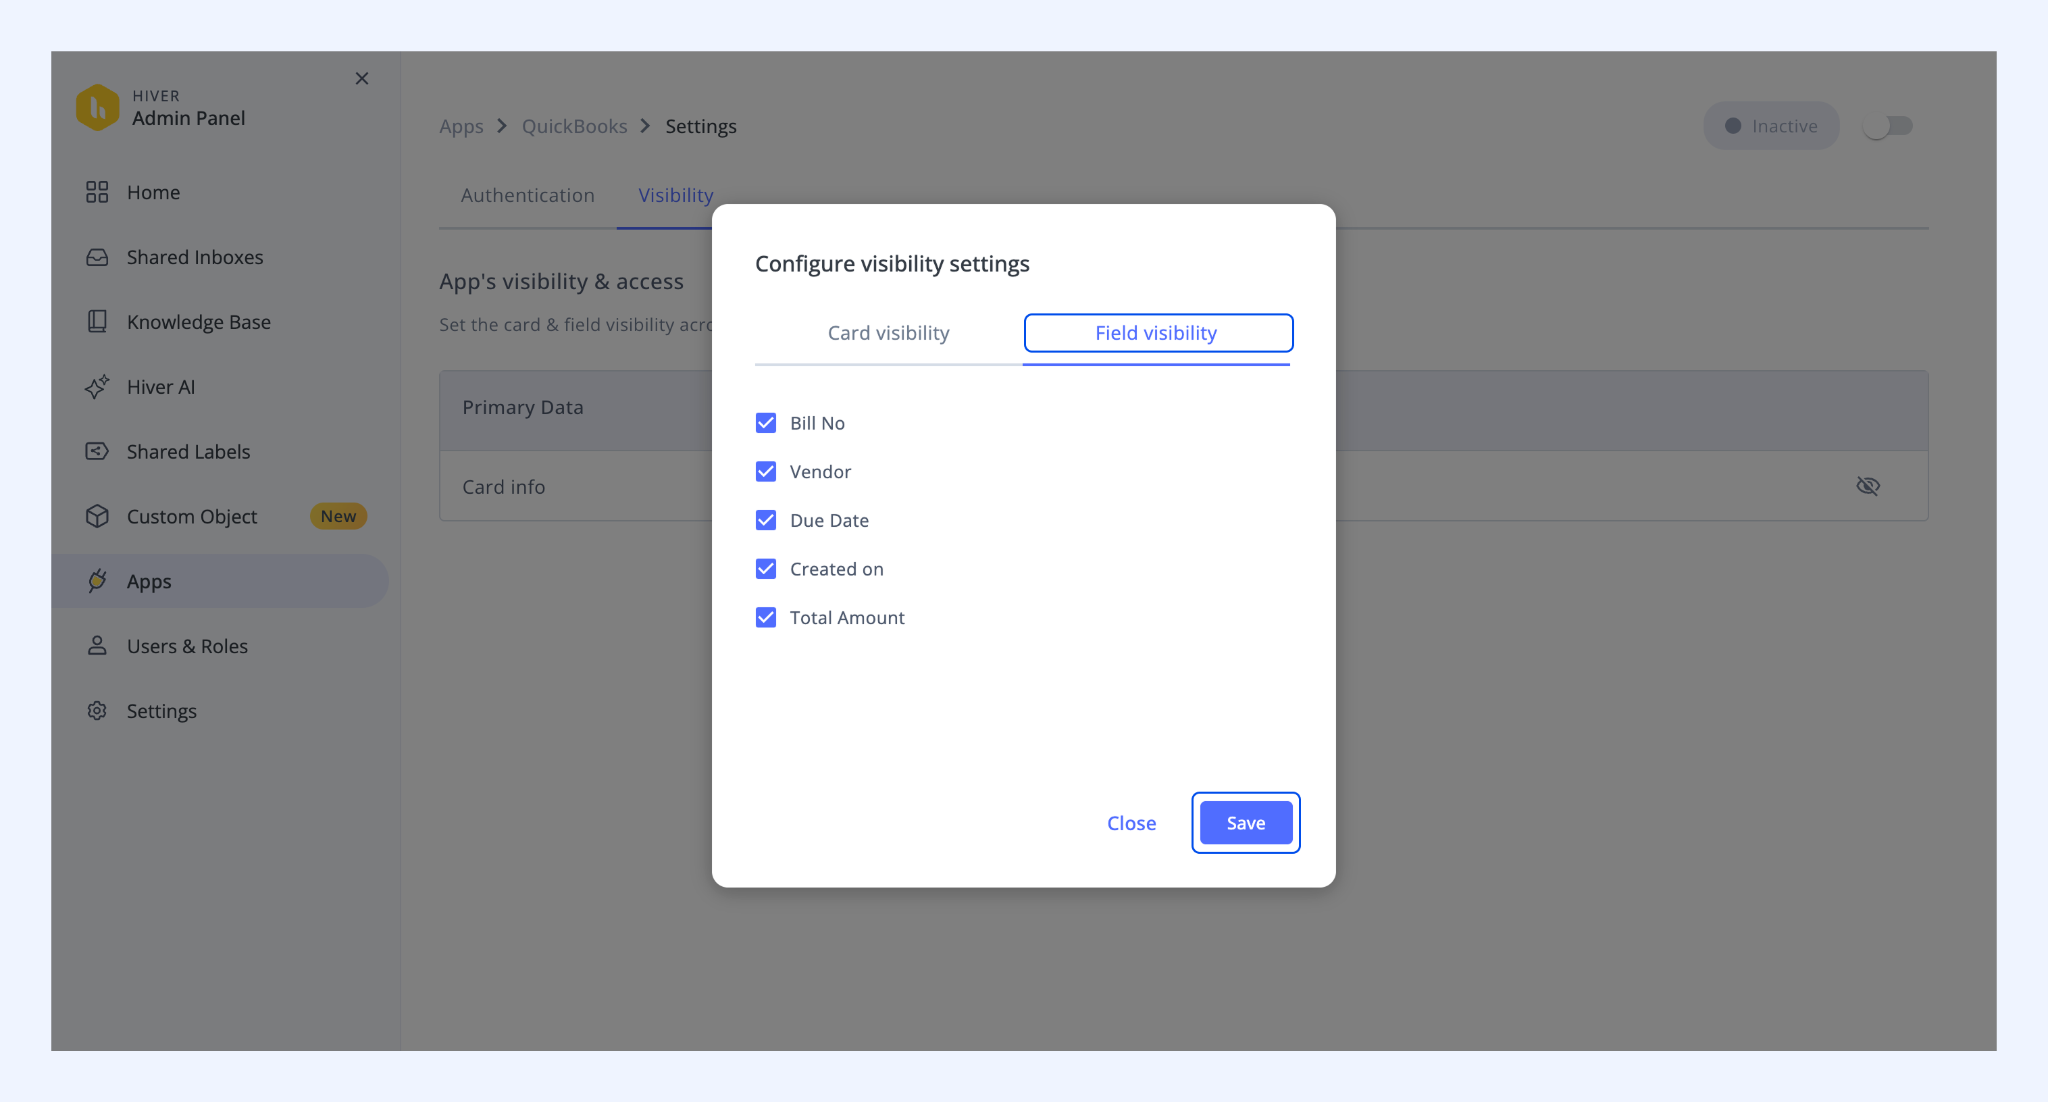This screenshot has height=1102, width=2048.
Task: Click the Shared Labels tag icon
Action: tap(97, 452)
